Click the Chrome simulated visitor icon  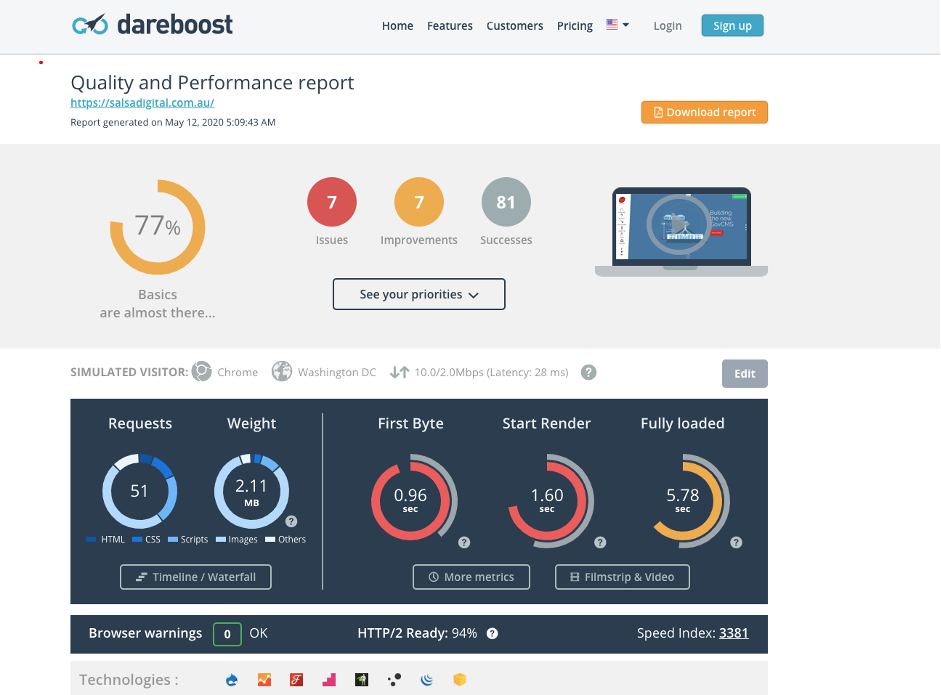point(202,371)
